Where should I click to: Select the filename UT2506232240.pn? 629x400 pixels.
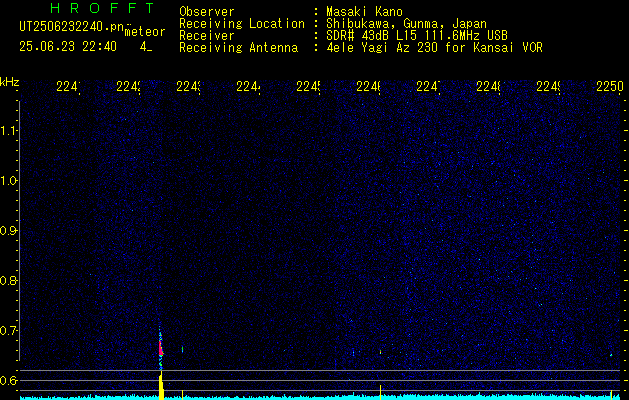(71, 27)
